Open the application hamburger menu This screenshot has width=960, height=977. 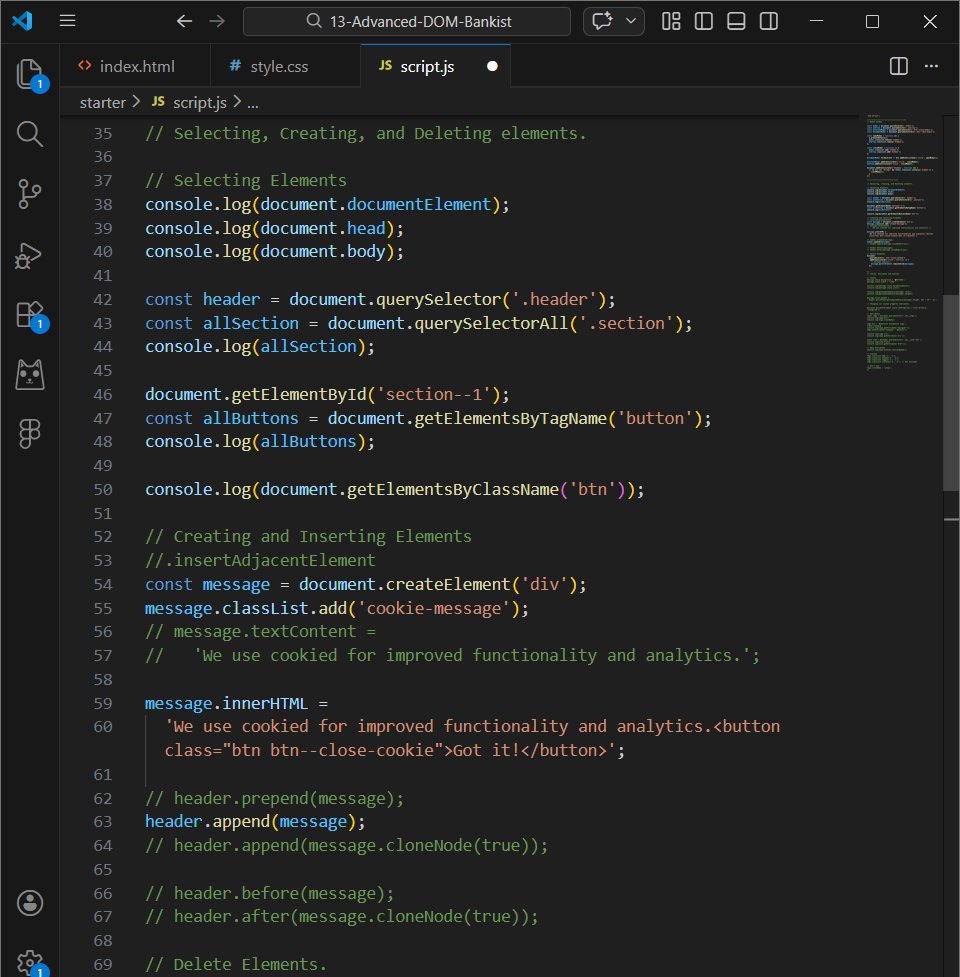point(67,20)
